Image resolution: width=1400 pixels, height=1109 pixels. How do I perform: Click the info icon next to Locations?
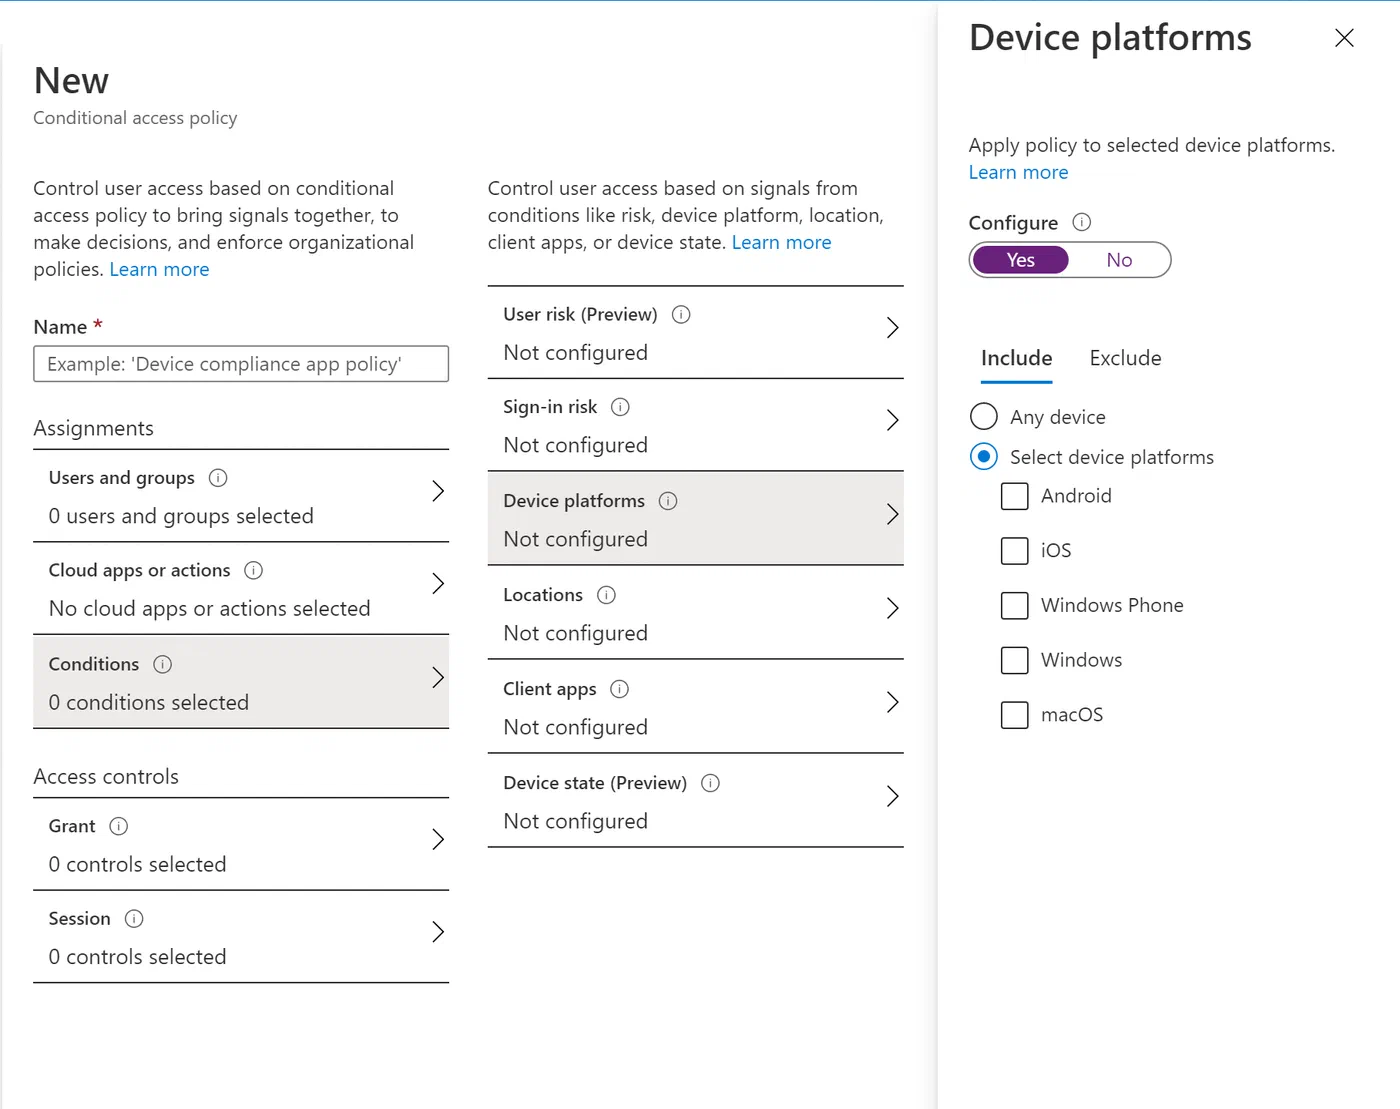pos(607,595)
